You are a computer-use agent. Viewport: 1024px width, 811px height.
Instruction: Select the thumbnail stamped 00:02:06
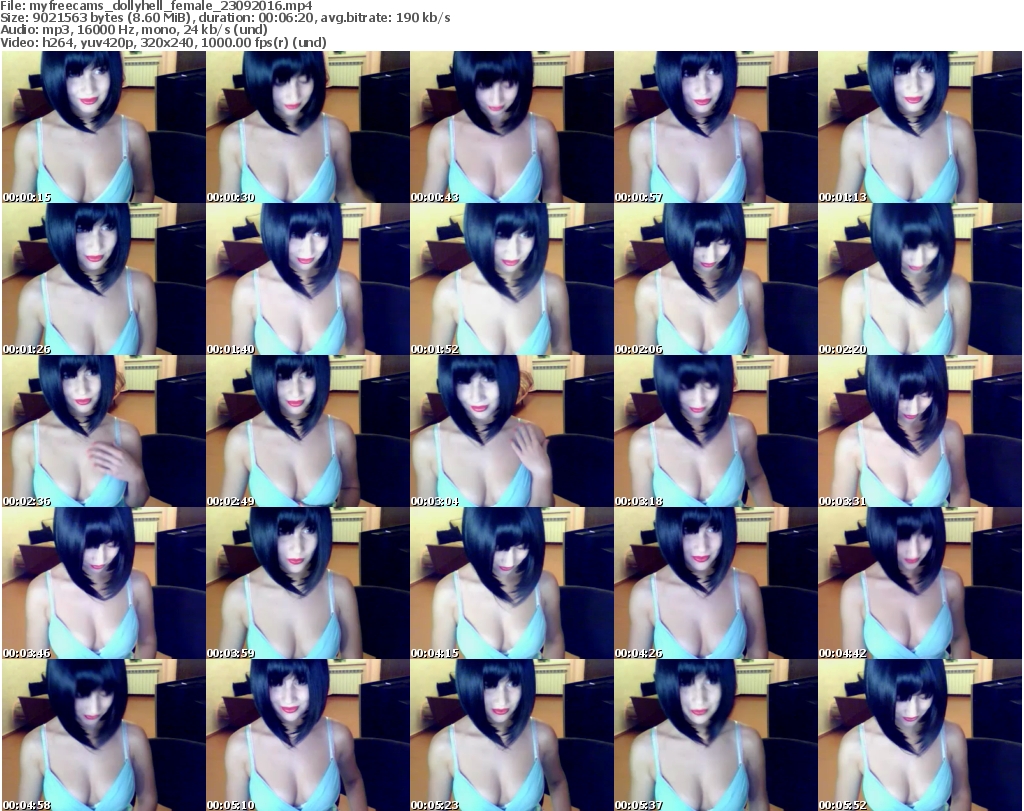coord(715,279)
